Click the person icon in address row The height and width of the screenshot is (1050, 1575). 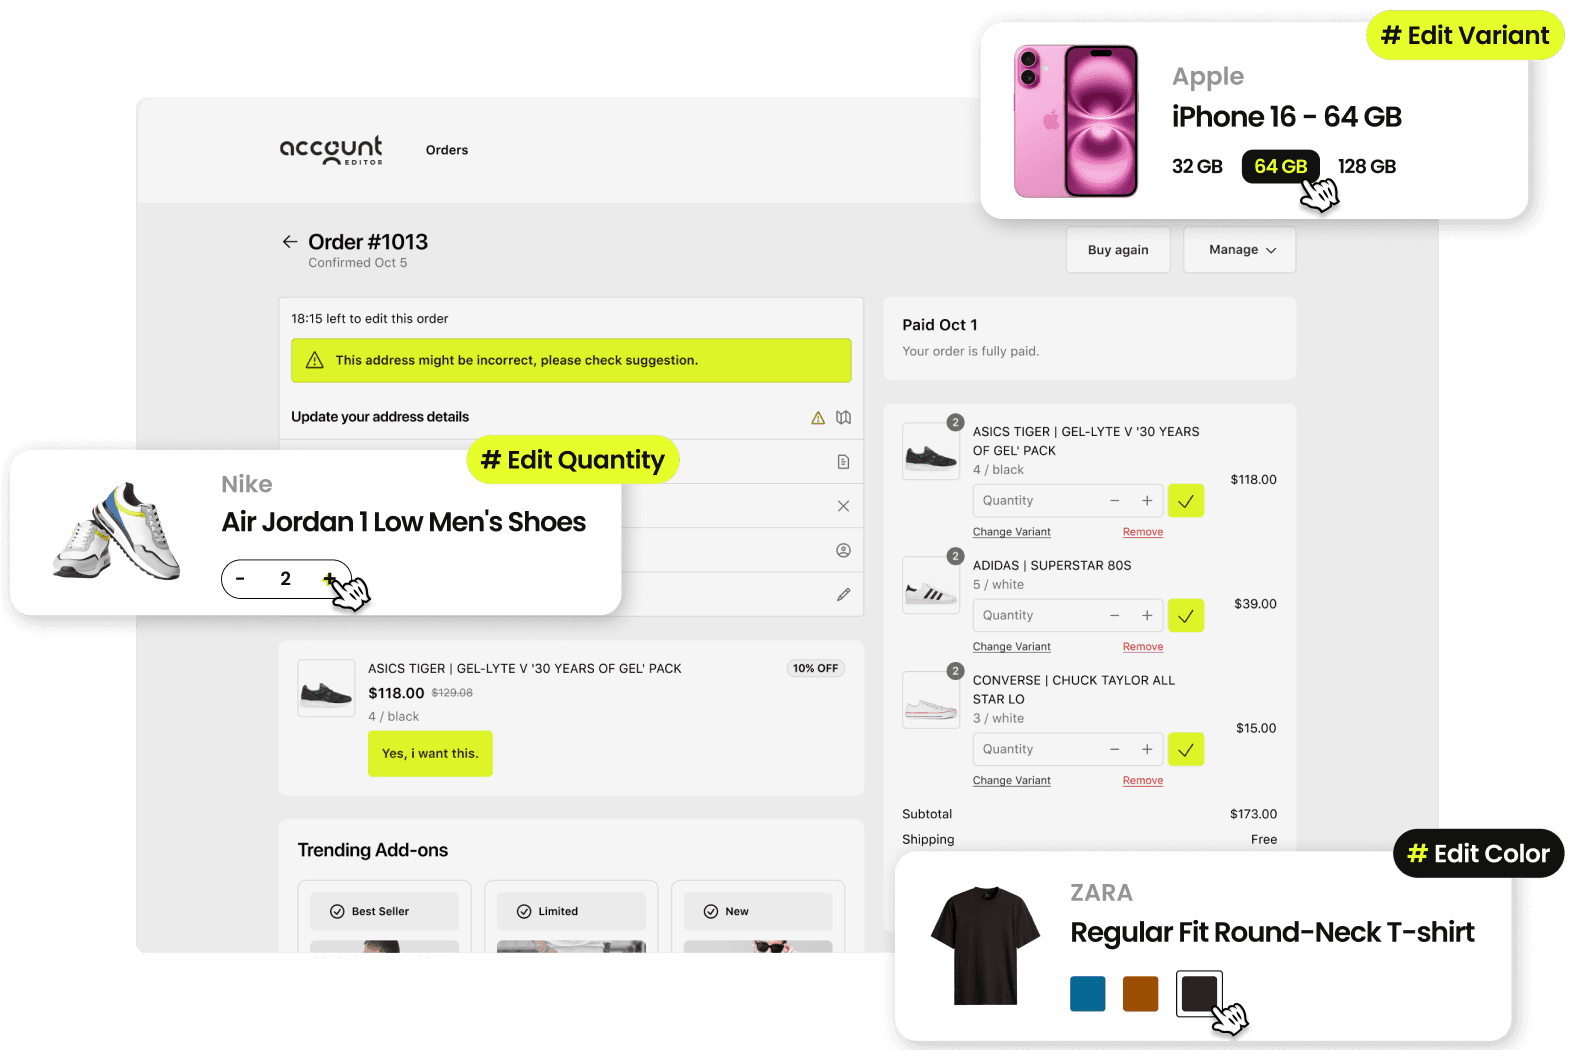(844, 550)
